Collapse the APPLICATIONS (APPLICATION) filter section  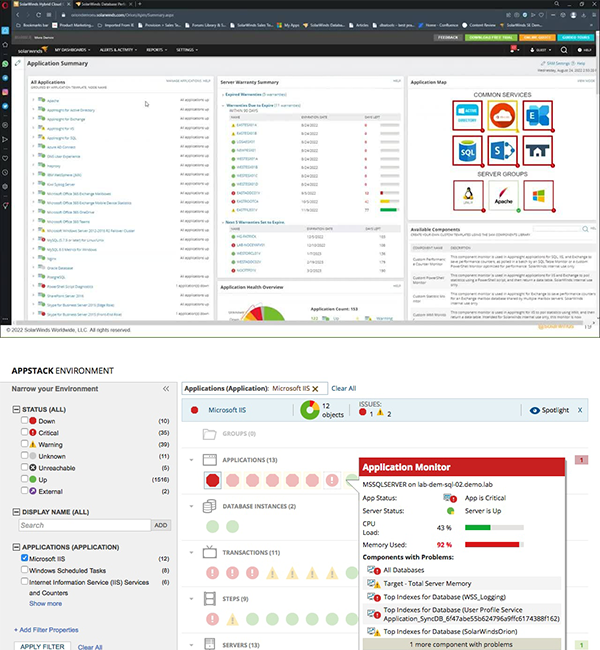coord(16,547)
